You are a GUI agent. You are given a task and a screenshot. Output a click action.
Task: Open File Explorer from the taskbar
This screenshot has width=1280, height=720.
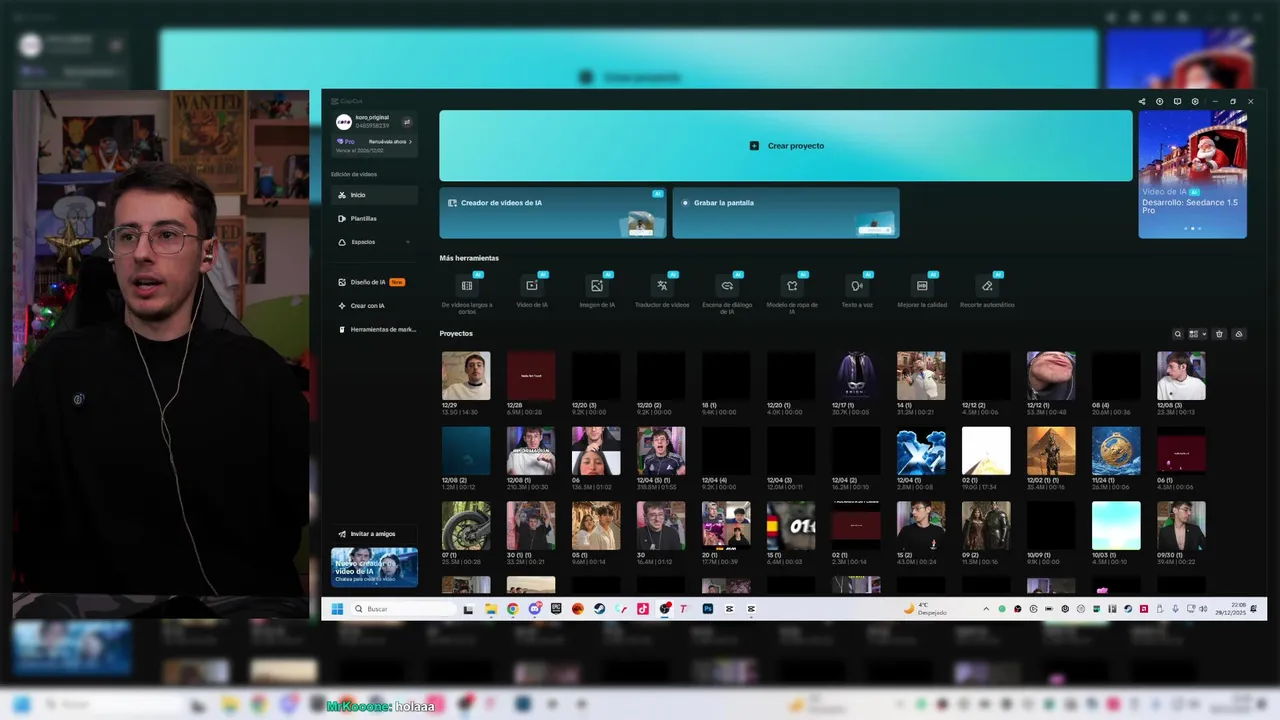tap(491, 609)
